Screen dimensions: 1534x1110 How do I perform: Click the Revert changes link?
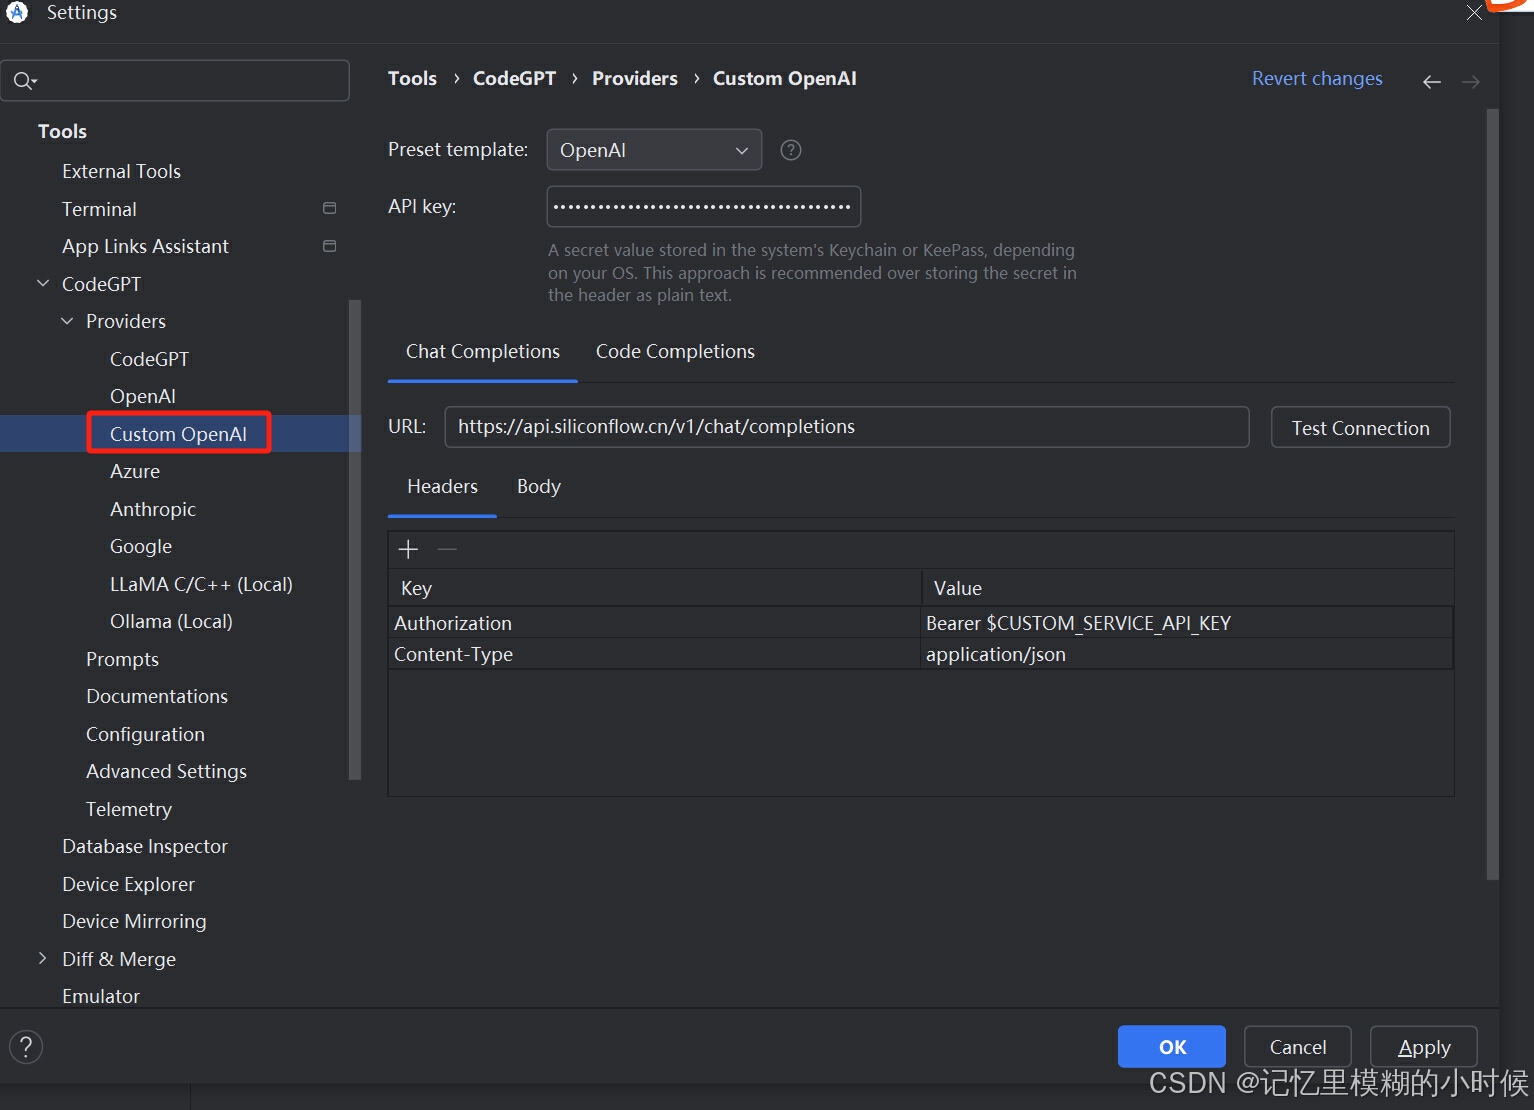[x=1316, y=78]
